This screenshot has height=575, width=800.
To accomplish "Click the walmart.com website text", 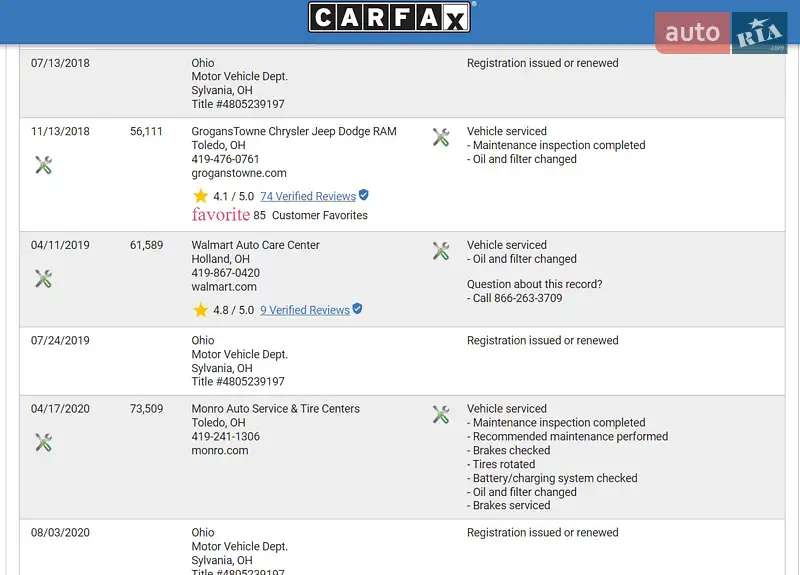I will 223,287.
